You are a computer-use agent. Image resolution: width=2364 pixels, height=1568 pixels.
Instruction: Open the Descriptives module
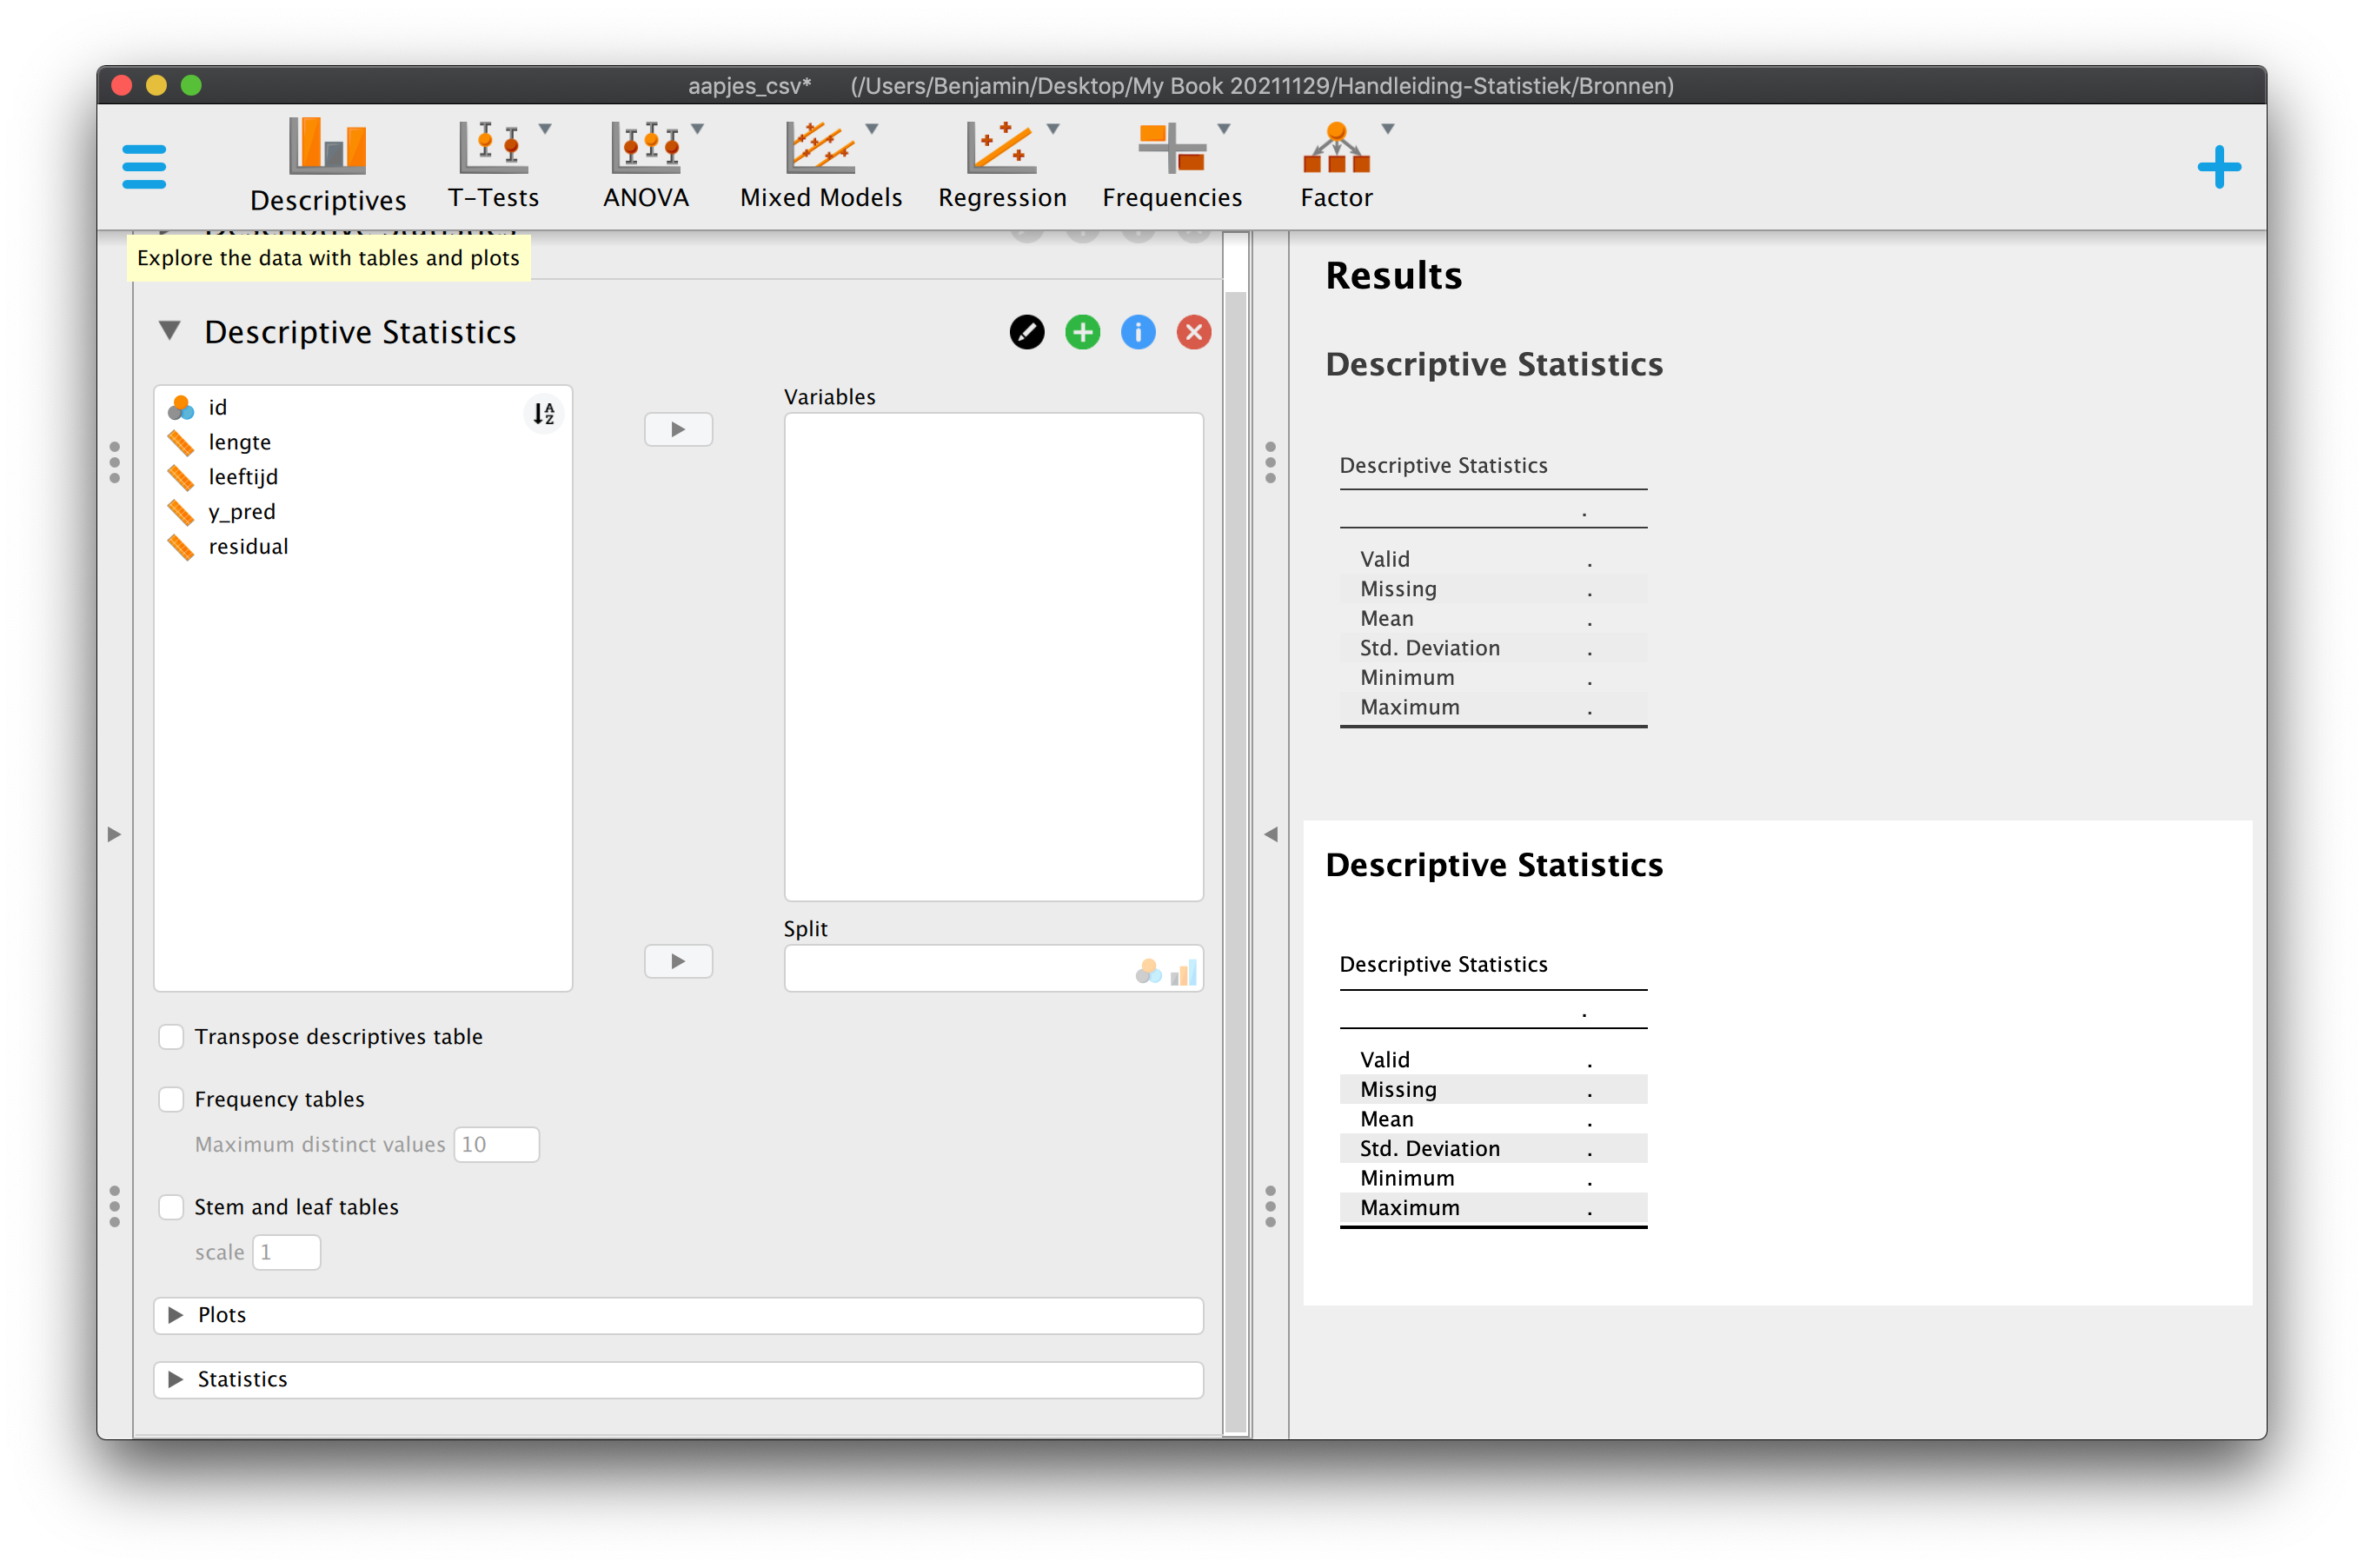coord(328,166)
